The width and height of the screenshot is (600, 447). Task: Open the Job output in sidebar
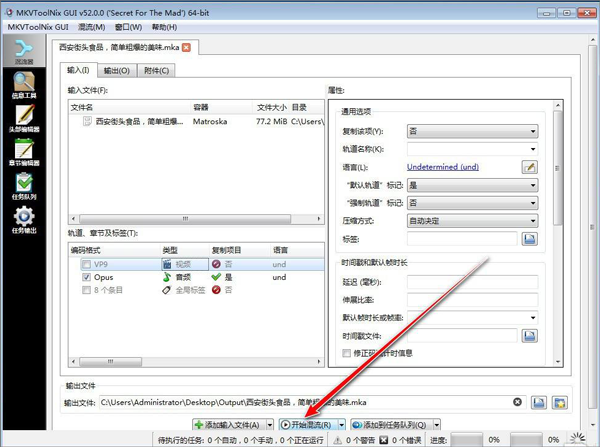[24, 220]
